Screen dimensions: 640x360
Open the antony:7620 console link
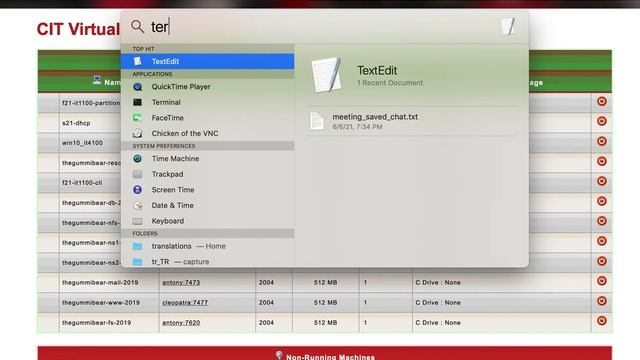(x=181, y=322)
